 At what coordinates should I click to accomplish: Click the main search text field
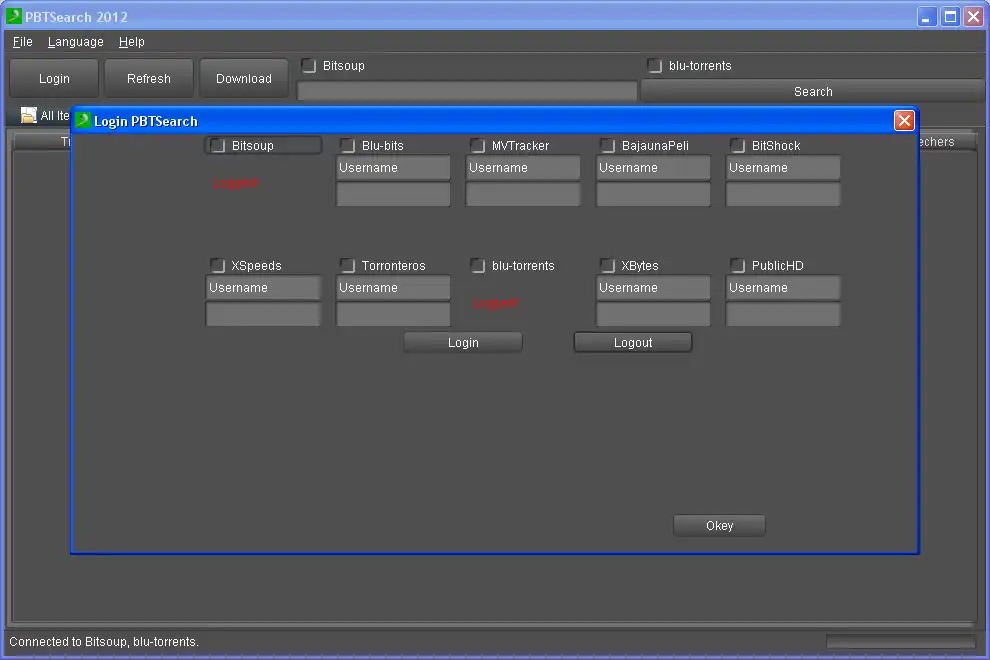pyautogui.click(x=467, y=91)
